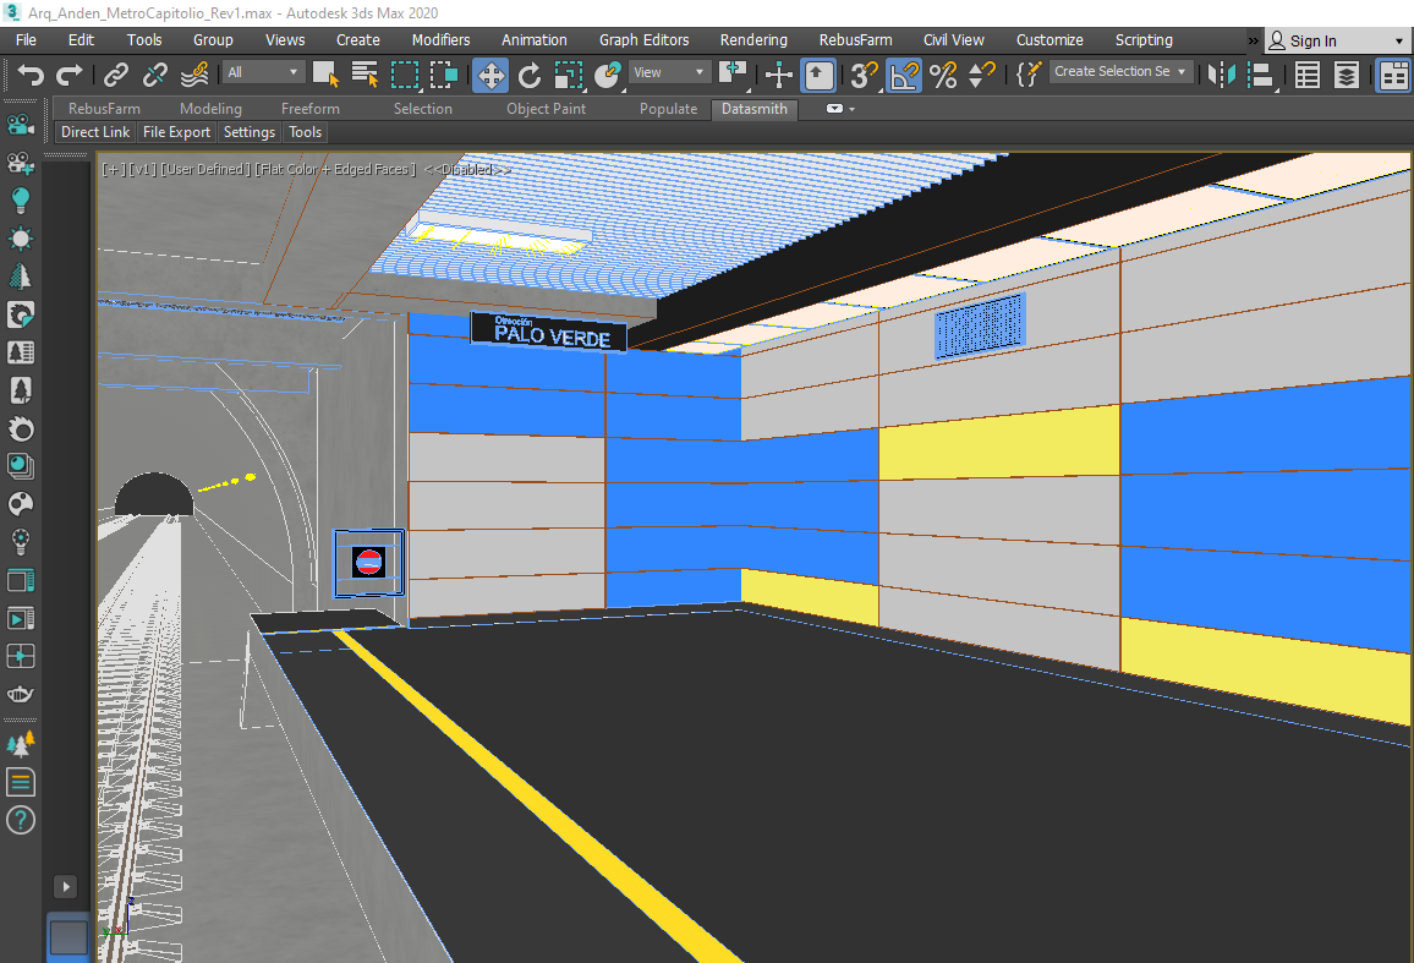This screenshot has height=963, width=1414.
Task: Click the Datasmith Tools button
Action: tap(305, 132)
